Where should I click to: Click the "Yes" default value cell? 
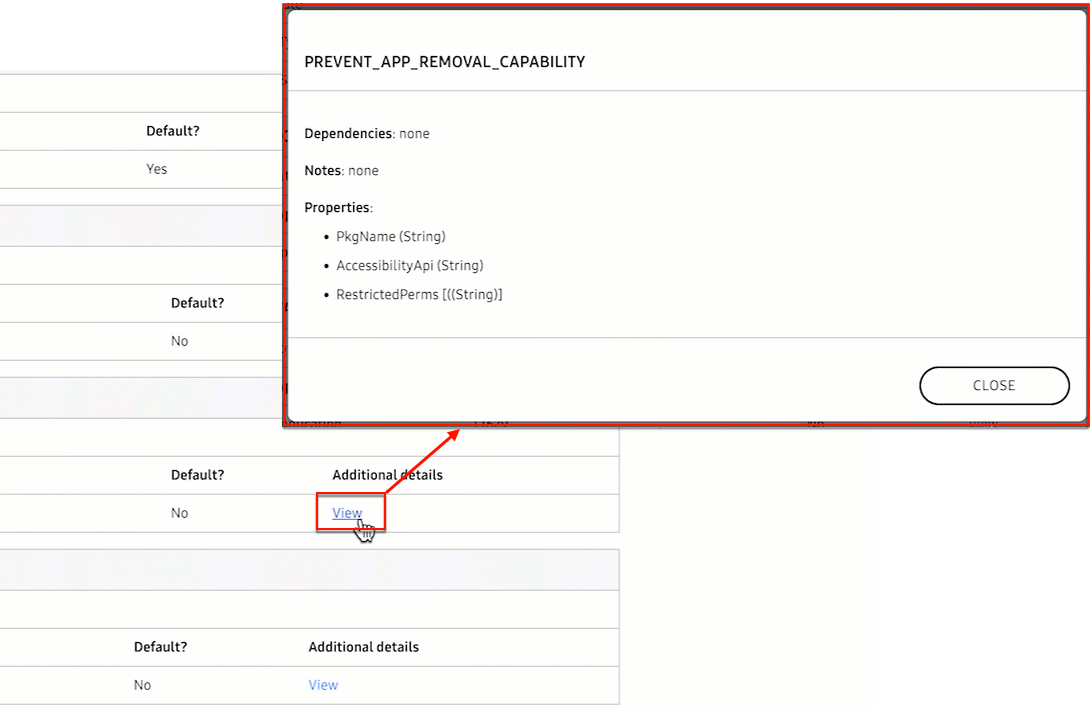(x=157, y=169)
